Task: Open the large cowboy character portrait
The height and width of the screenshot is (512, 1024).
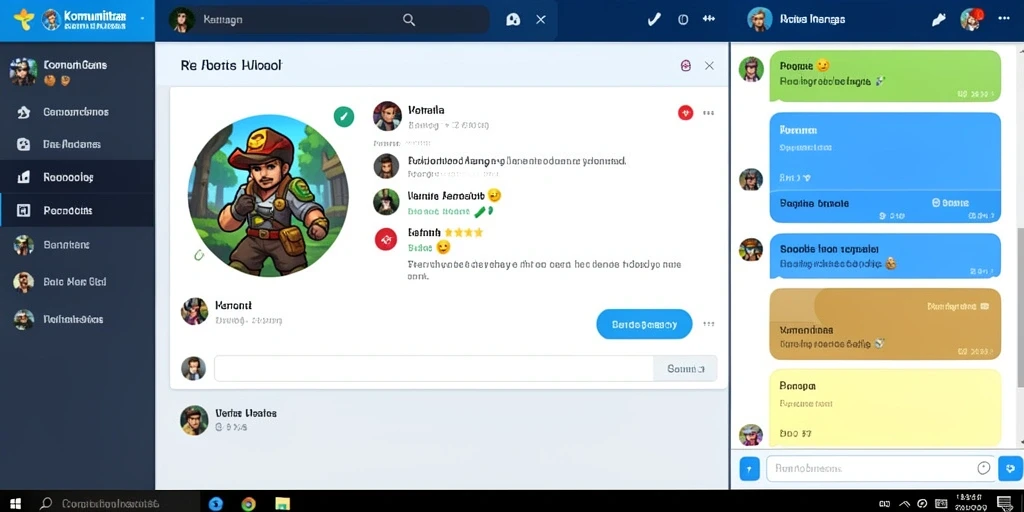Action: (268, 195)
